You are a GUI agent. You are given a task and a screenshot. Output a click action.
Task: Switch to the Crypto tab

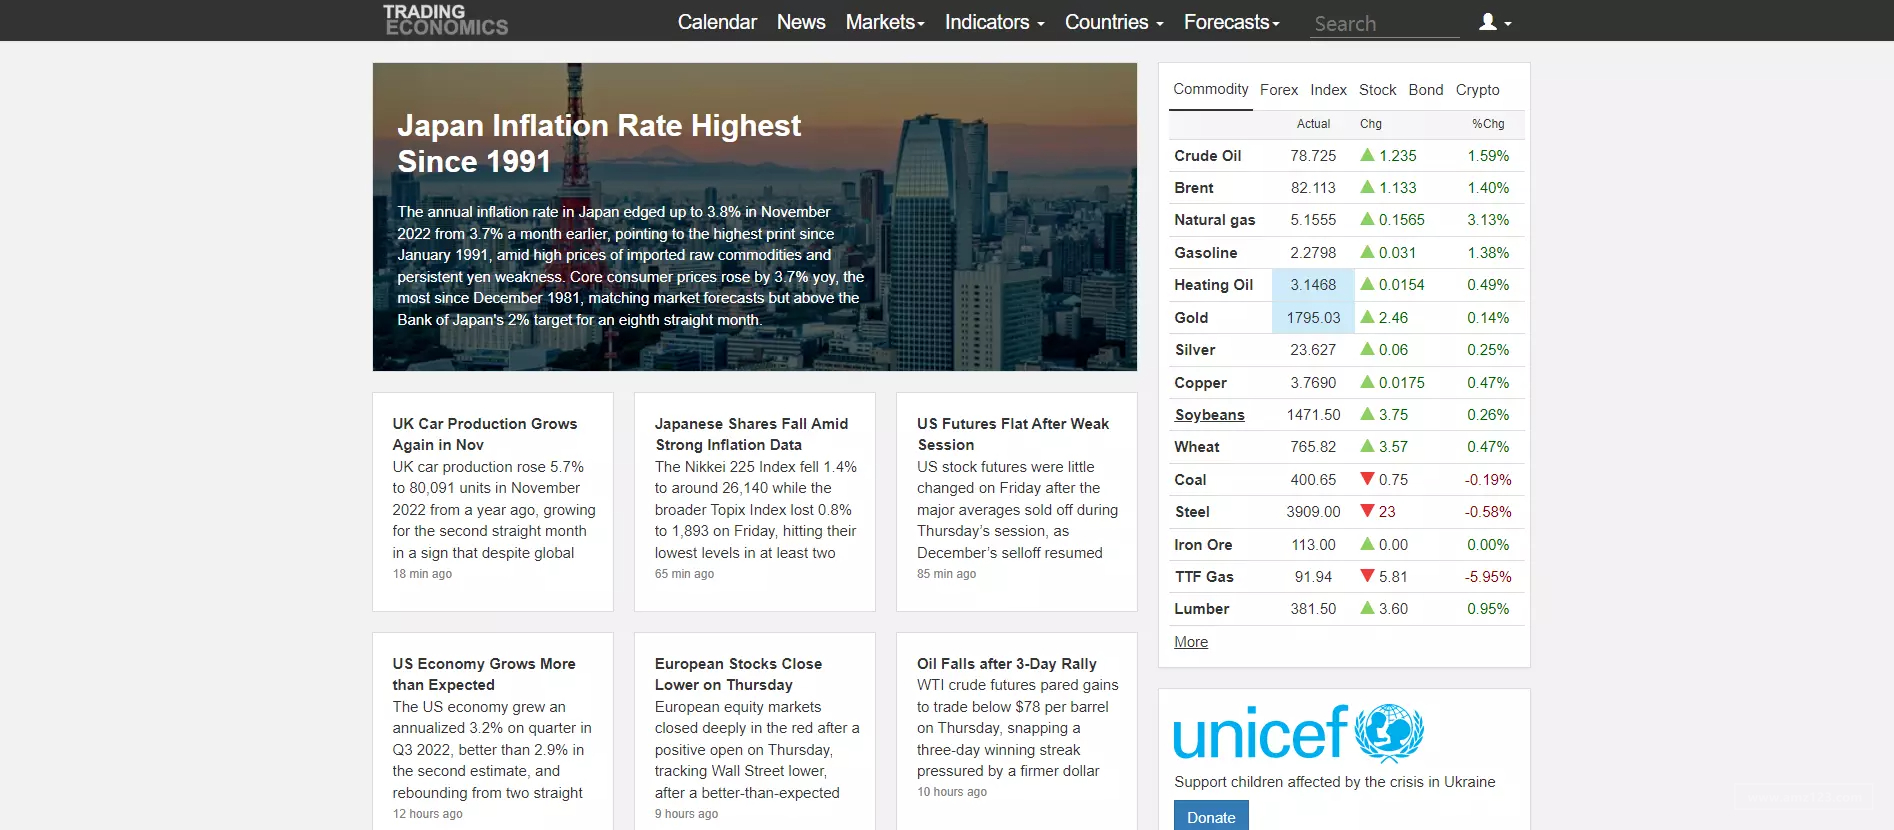click(1477, 90)
